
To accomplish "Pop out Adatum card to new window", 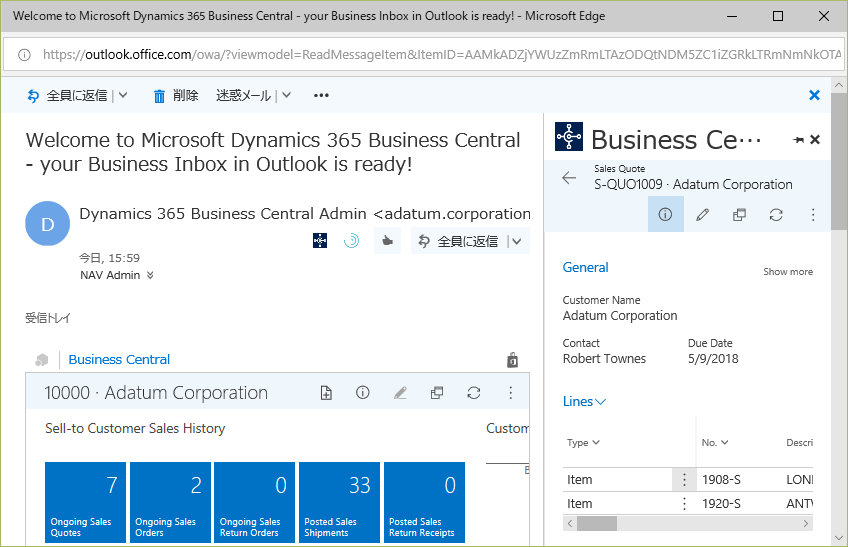I will pos(437,393).
